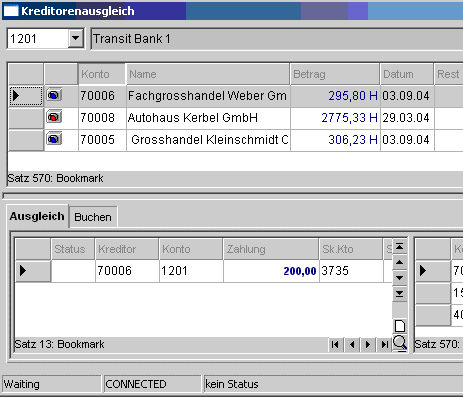This screenshot has width=463, height=397.
Task: Go to previous record in bottom navigator
Action: click(352, 344)
